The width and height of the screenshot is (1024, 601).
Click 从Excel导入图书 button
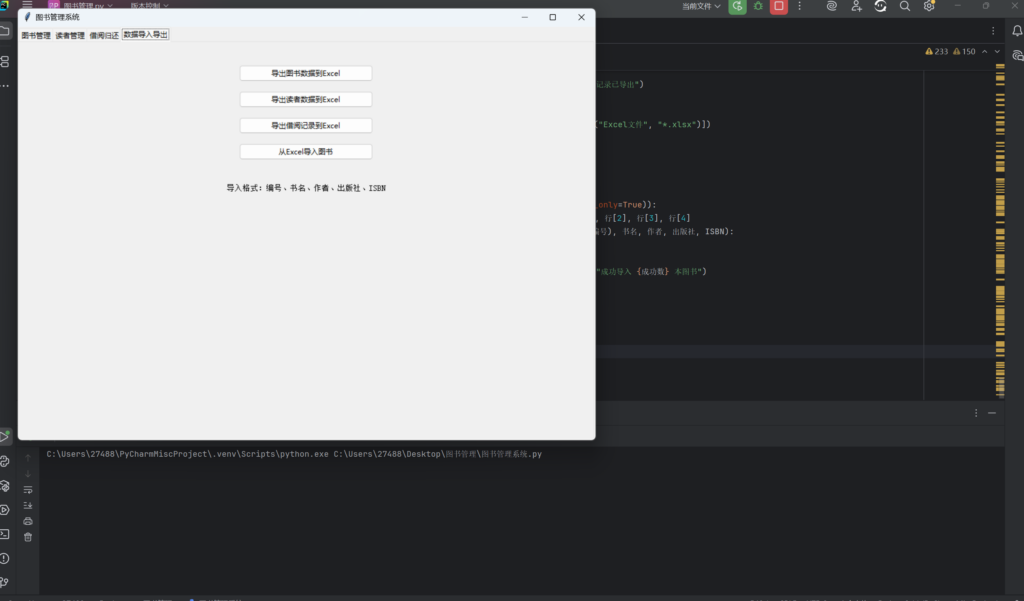pos(306,152)
